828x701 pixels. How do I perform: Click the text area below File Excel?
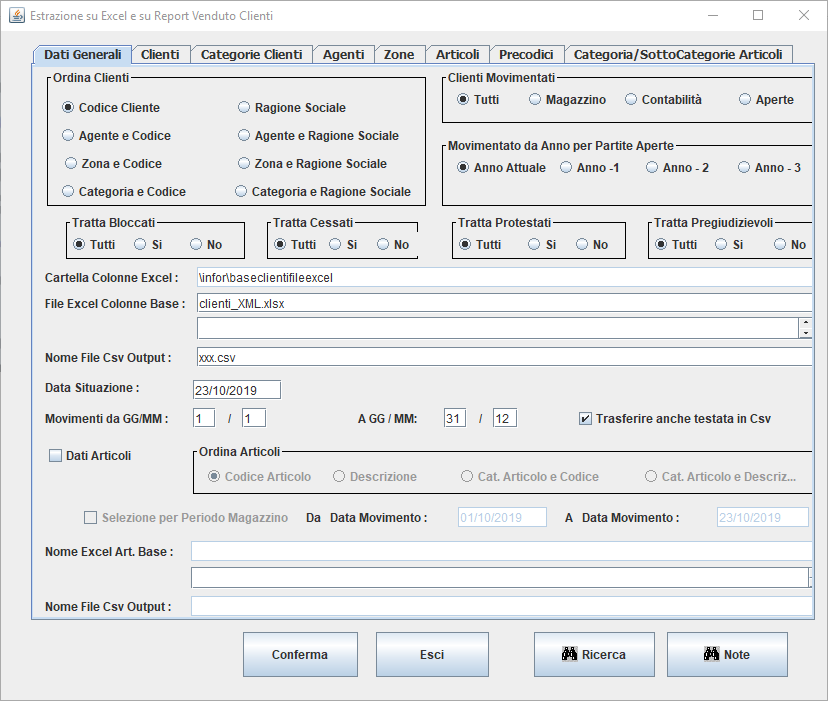tap(497, 328)
